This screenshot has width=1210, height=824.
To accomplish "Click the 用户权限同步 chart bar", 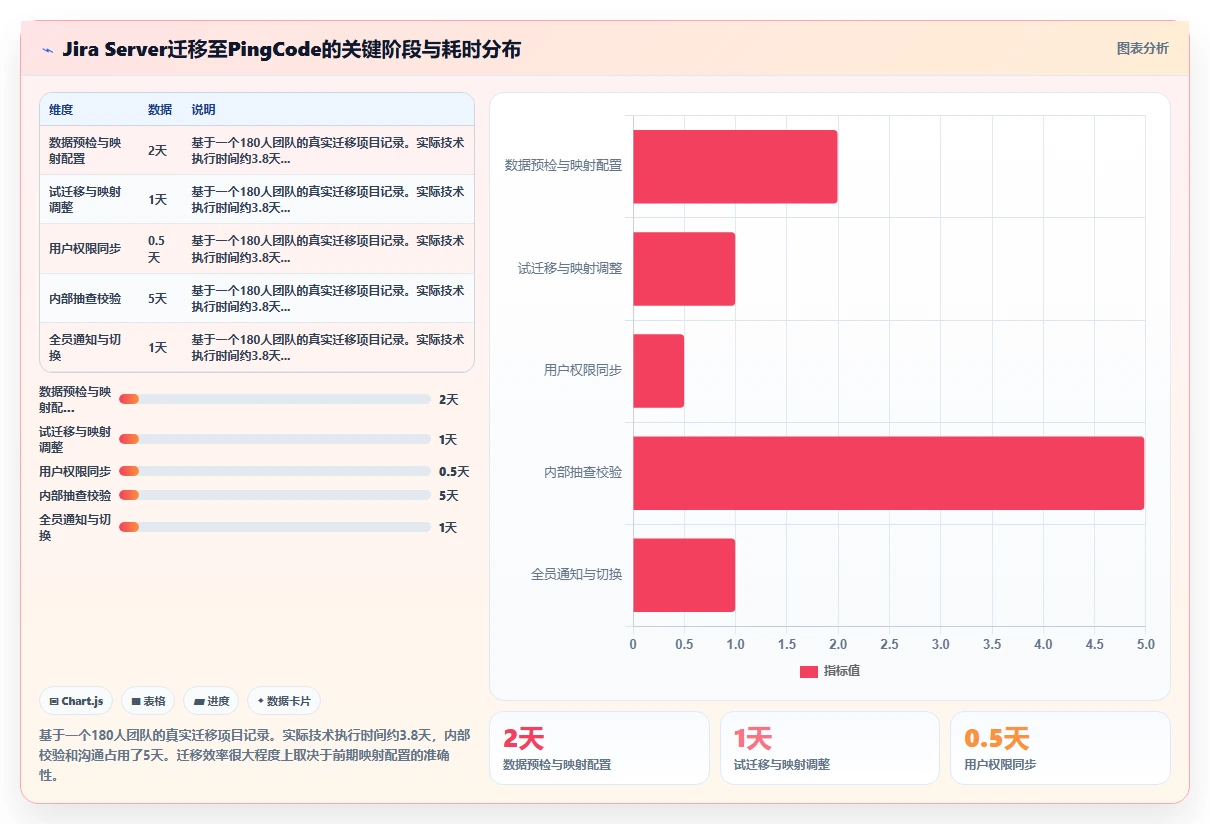I will click(658, 371).
